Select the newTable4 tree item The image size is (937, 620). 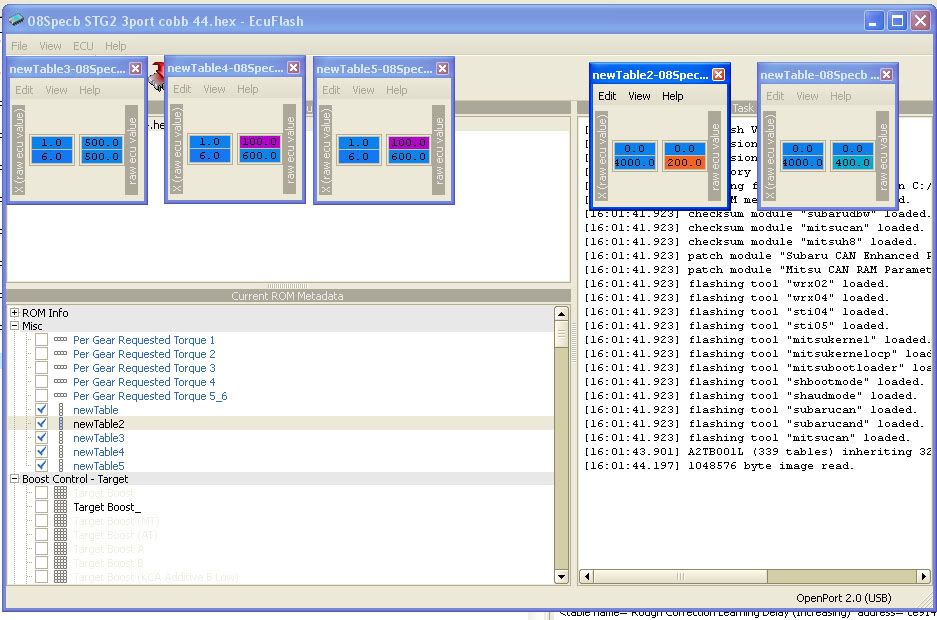99,452
